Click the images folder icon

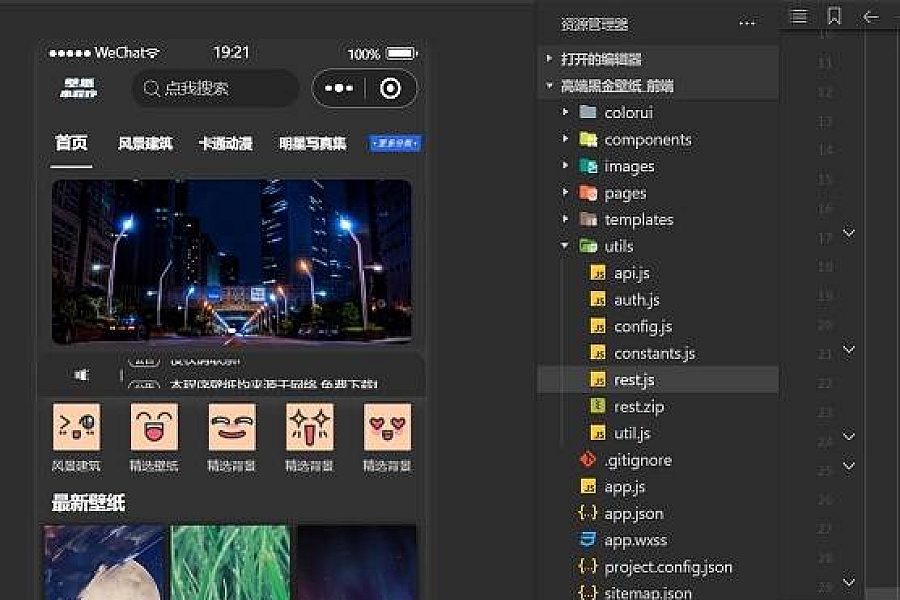(x=588, y=166)
